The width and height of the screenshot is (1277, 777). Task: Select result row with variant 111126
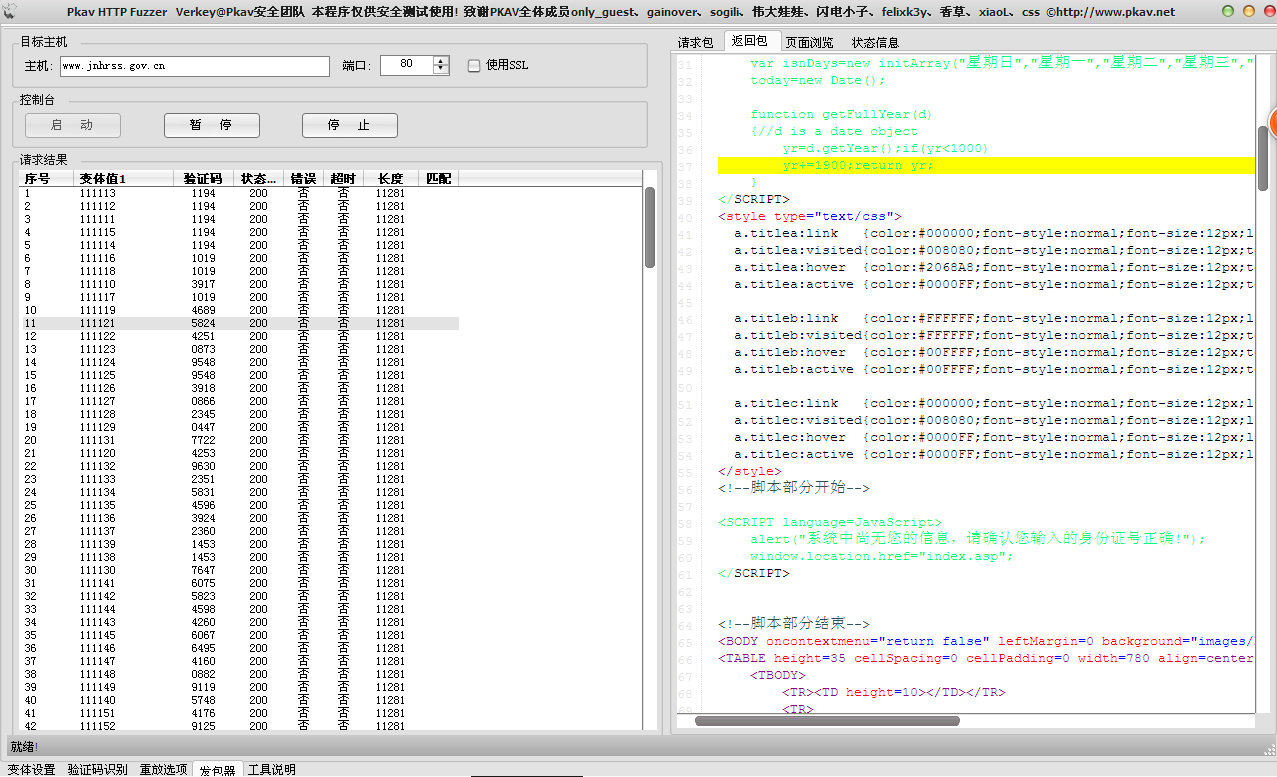click(240, 388)
